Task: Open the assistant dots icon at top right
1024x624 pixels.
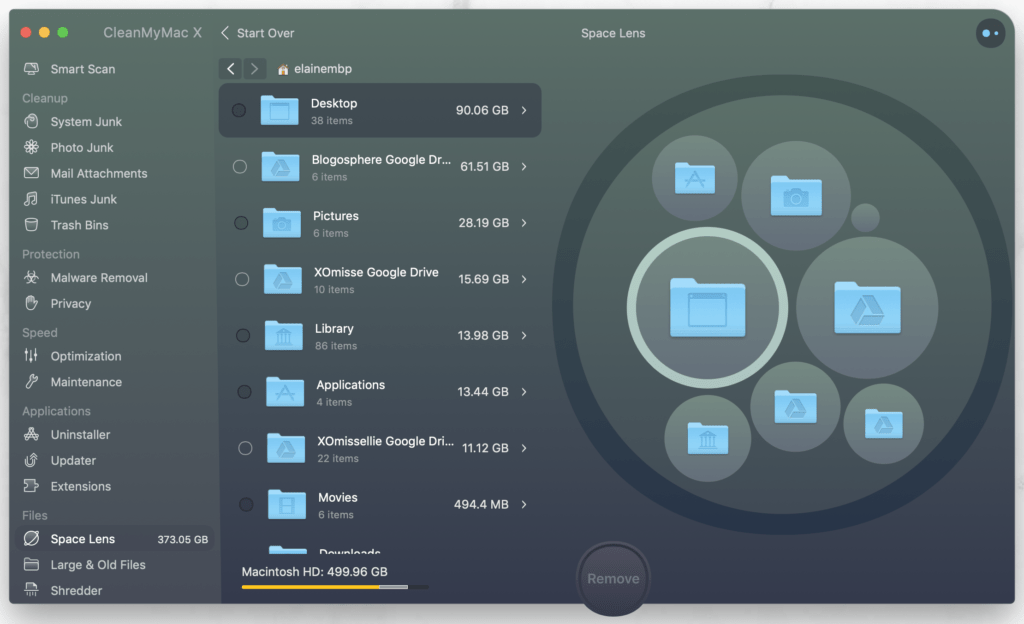Action: [x=990, y=33]
